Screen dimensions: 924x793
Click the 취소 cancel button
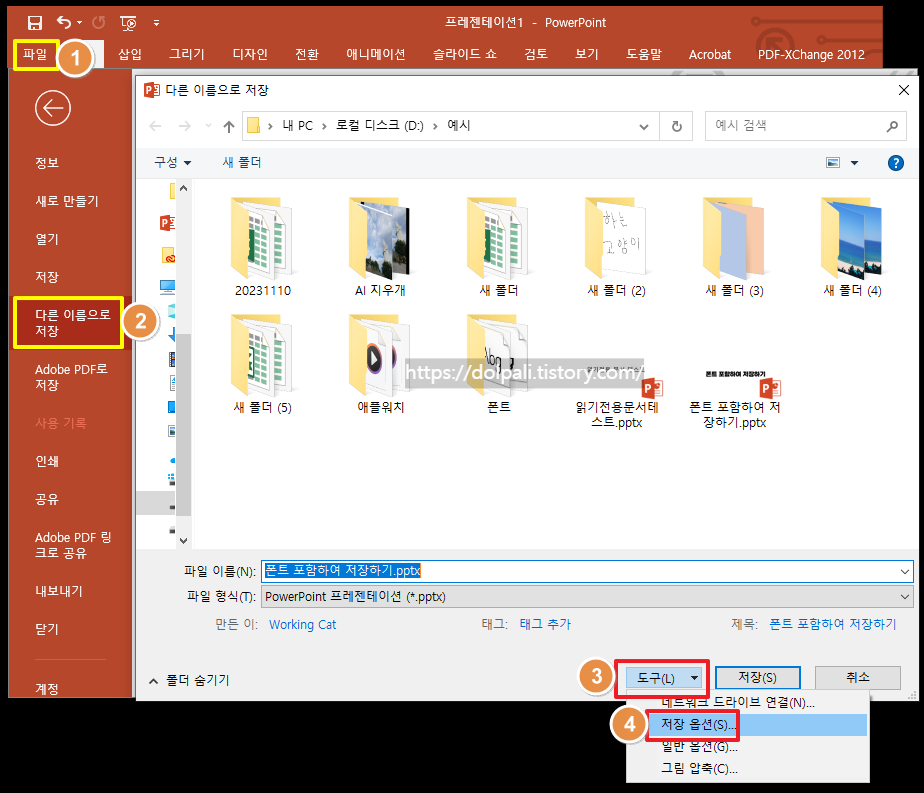coord(857,678)
